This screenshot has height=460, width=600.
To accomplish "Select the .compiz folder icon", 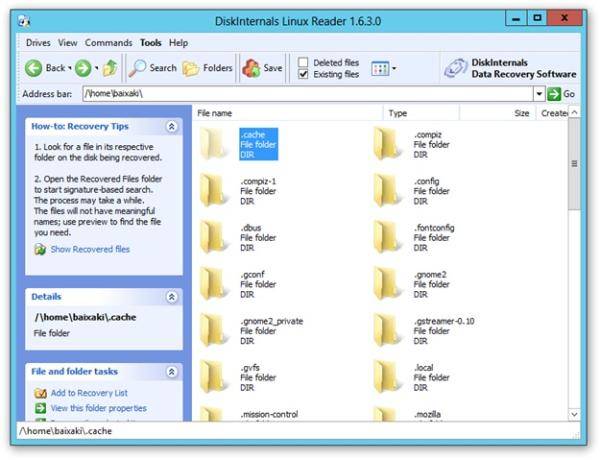I will [x=386, y=144].
